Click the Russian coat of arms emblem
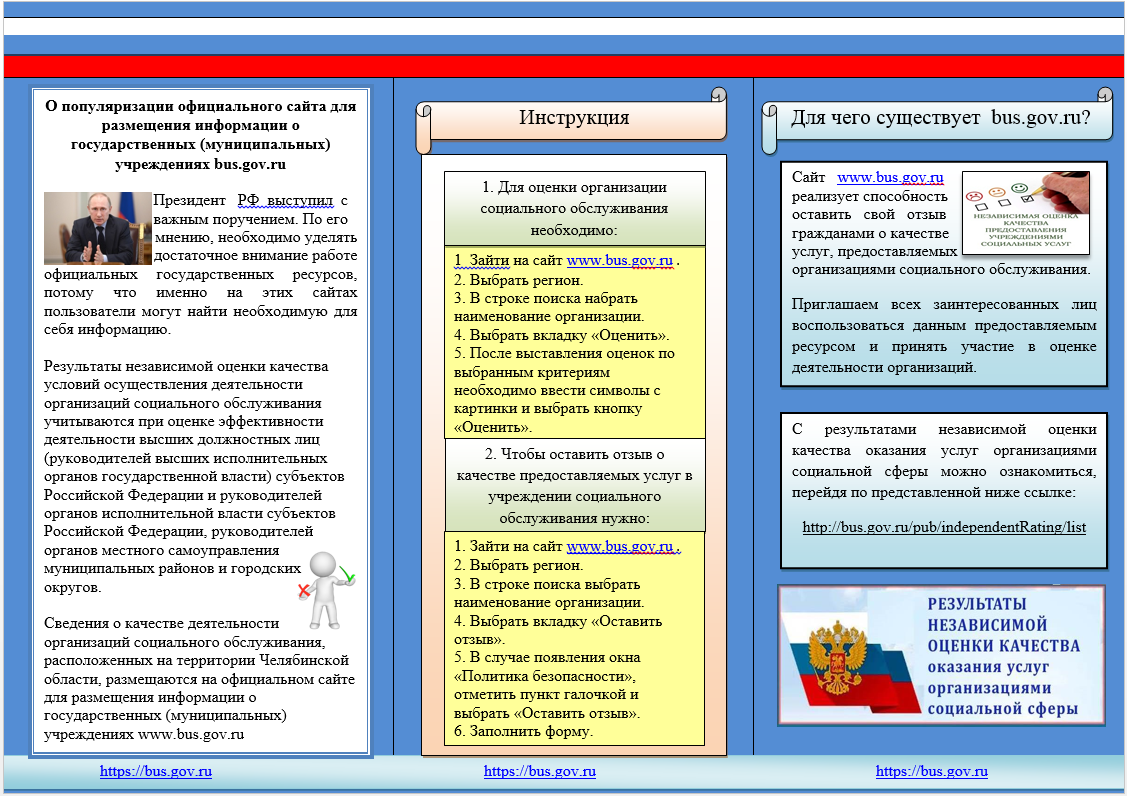1127x796 pixels. (x=839, y=657)
